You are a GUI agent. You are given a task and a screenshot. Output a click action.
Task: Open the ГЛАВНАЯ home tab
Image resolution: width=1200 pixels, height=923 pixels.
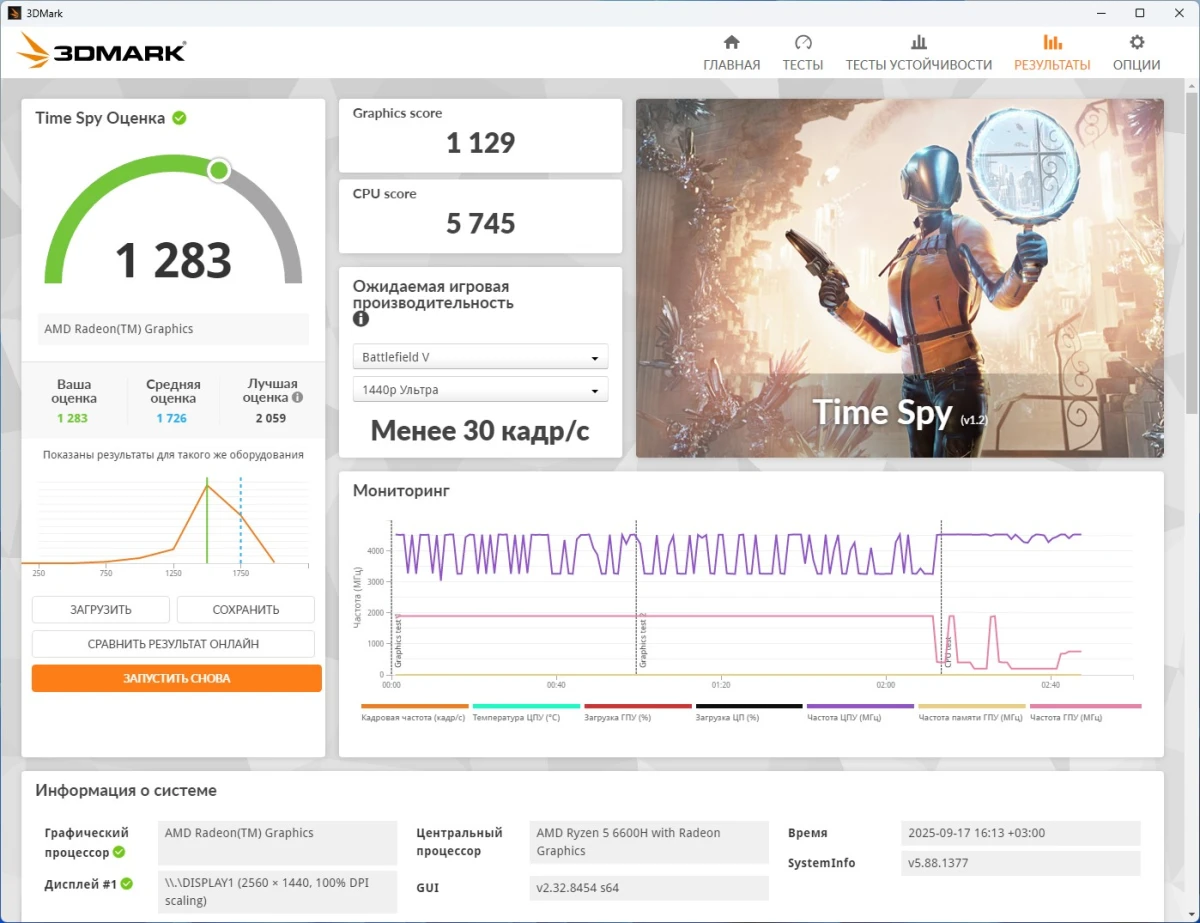(731, 53)
